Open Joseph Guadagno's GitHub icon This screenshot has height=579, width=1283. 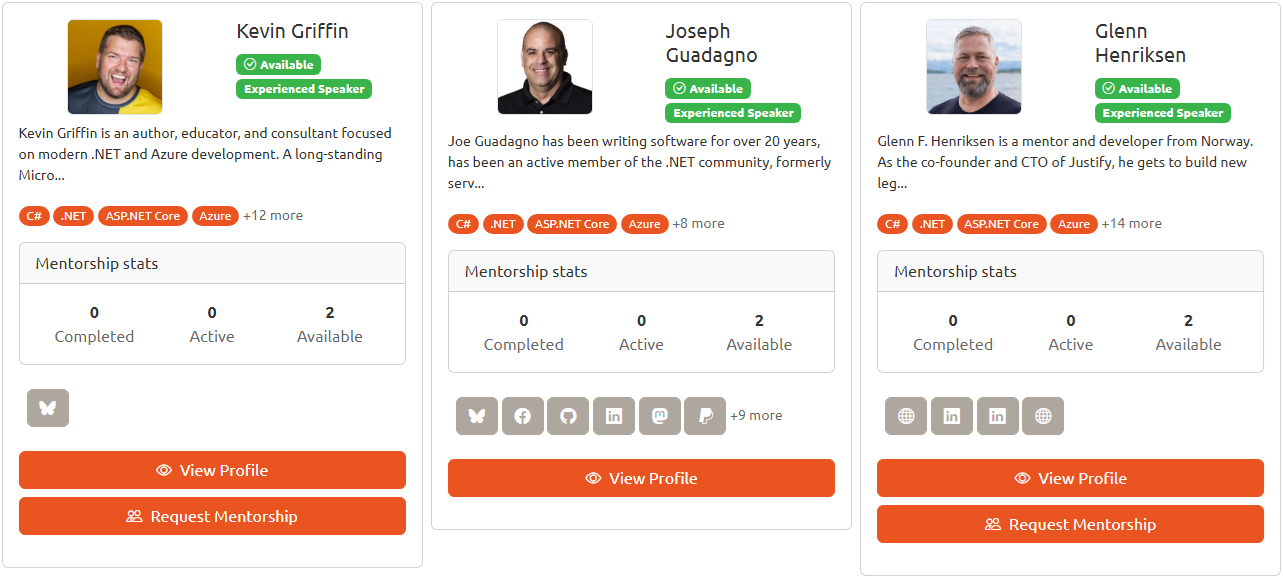point(568,415)
